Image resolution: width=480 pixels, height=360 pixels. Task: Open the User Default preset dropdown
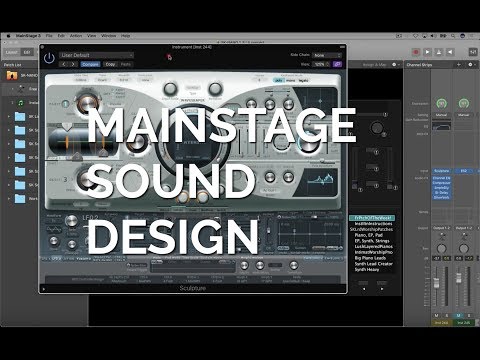pos(97,55)
